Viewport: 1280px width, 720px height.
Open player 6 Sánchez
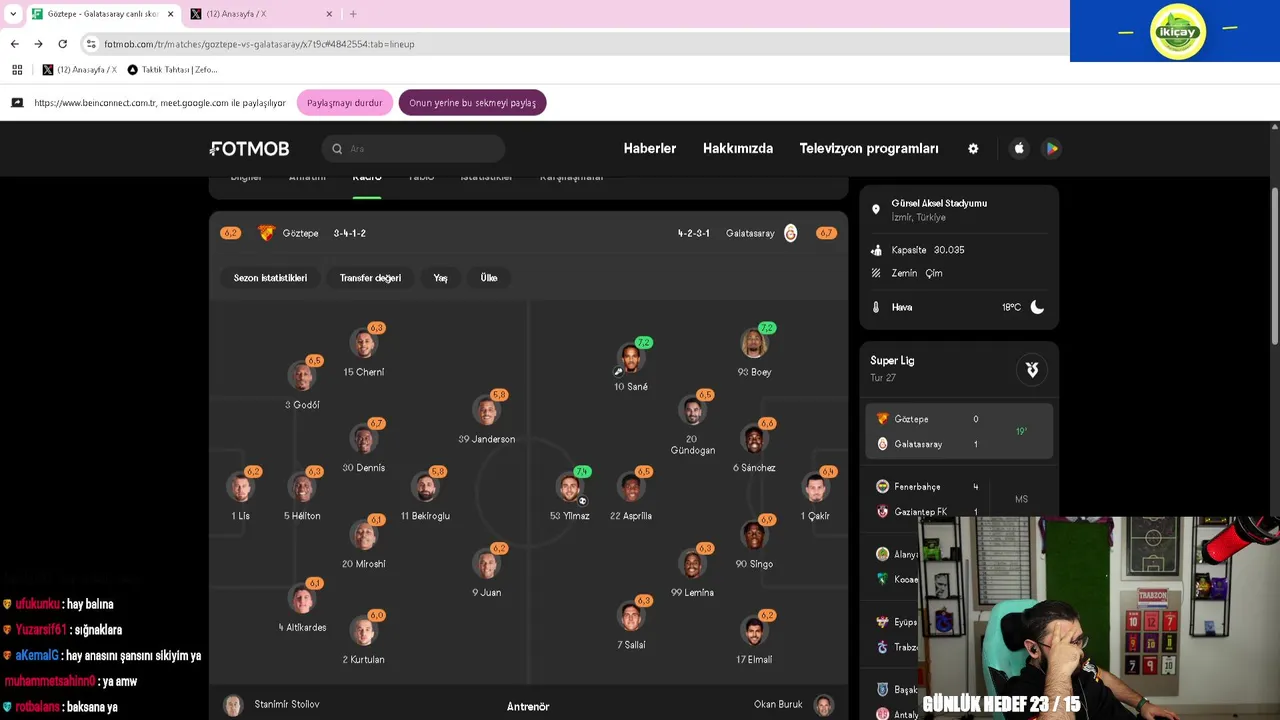(754, 446)
